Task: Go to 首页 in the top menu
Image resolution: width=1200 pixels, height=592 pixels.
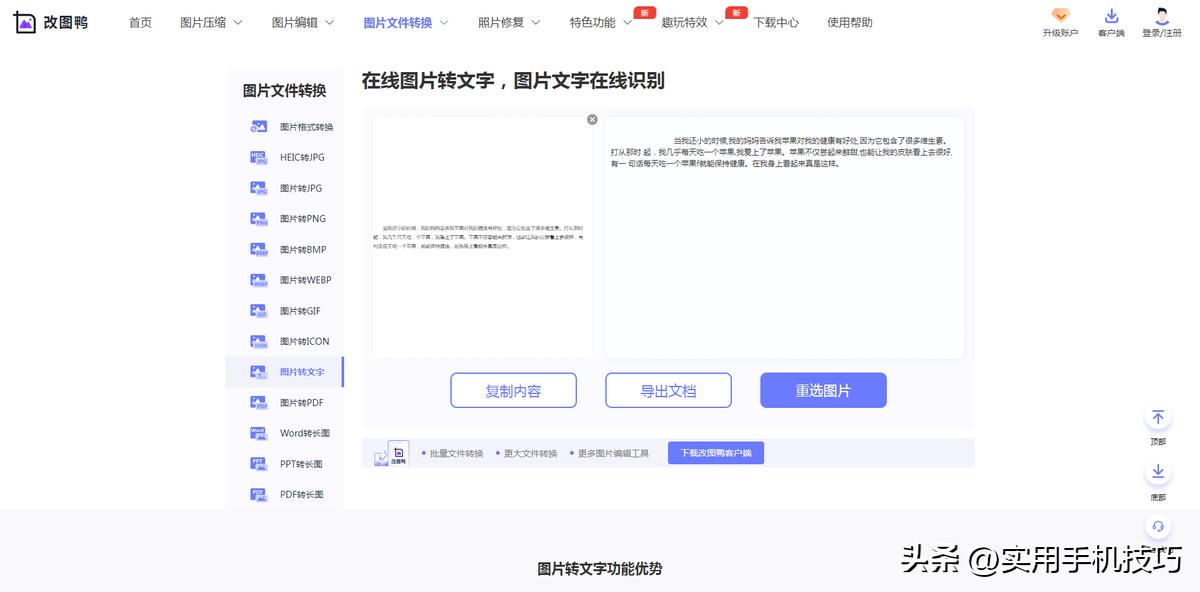Action: (140, 22)
